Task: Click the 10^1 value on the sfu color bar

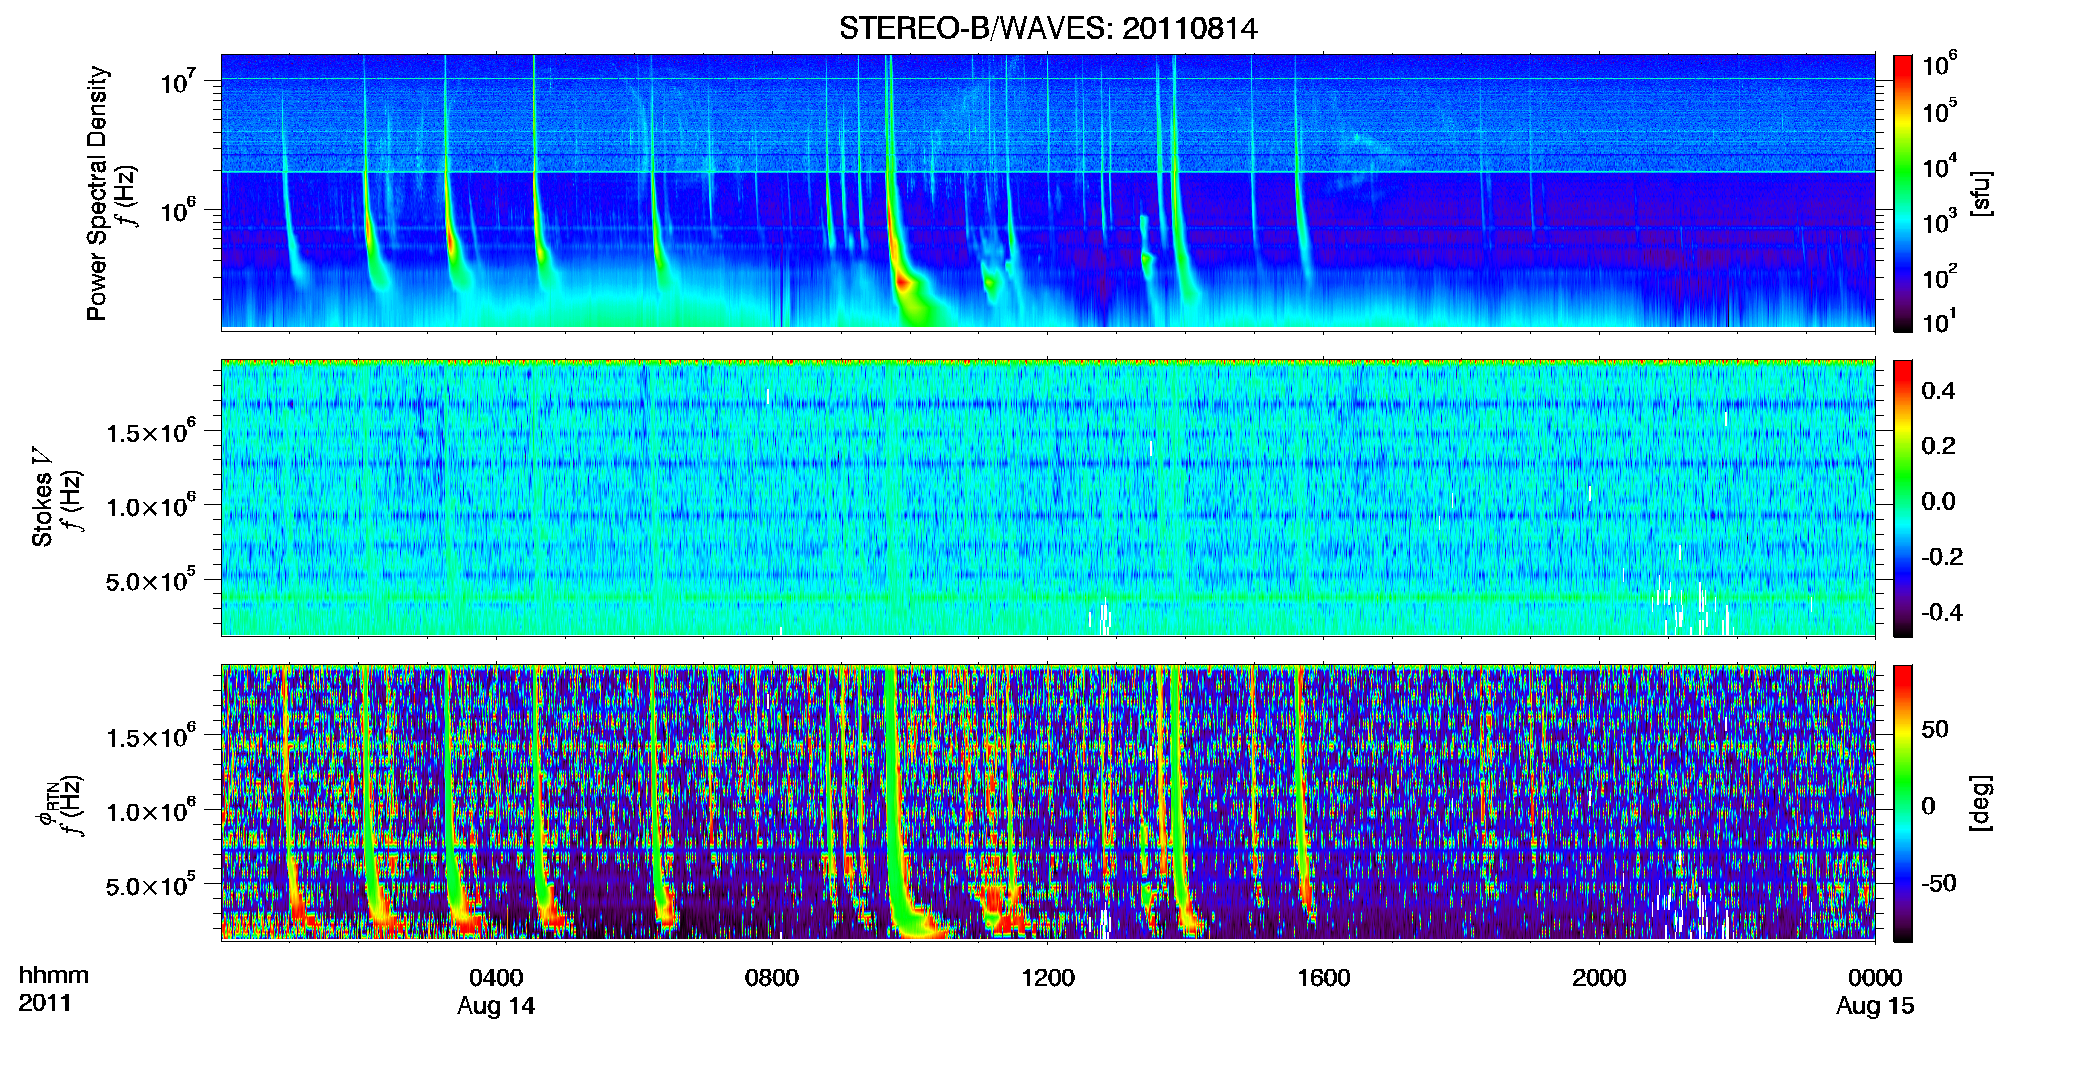Action: (1940, 321)
